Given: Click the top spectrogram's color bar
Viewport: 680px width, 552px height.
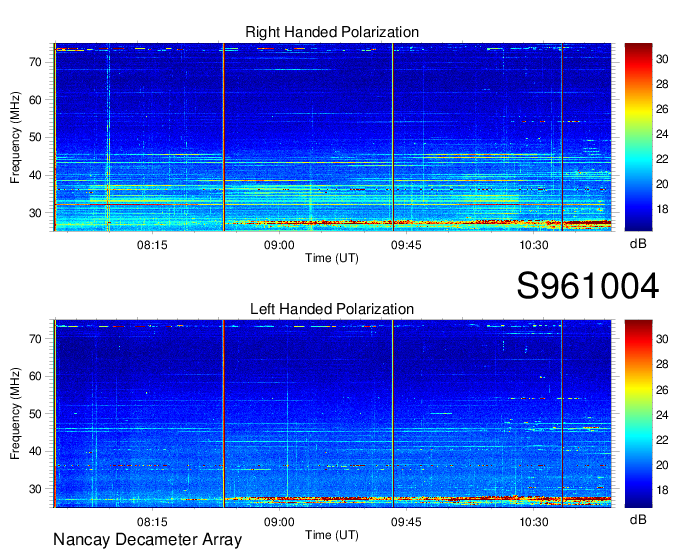Looking at the screenshot, I should pyautogui.click(x=638, y=137).
